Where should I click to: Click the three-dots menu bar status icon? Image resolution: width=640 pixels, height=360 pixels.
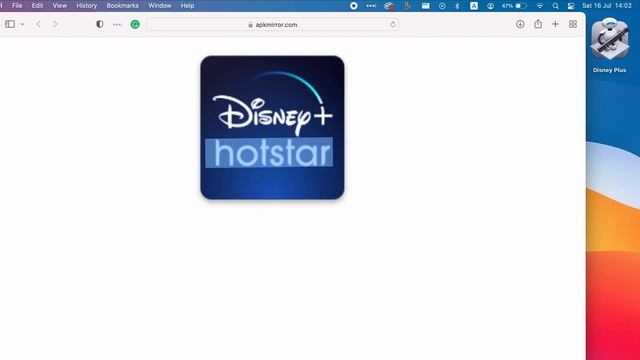pos(371,6)
